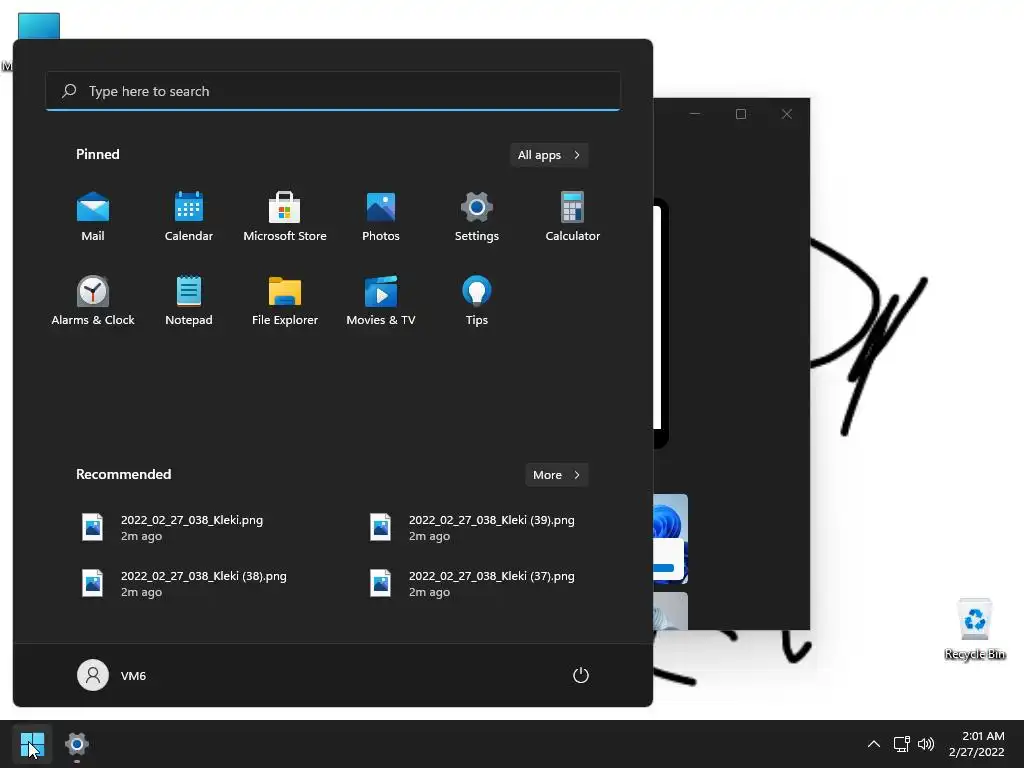This screenshot has height=768, width=1024.
Task: Maximize the dark background window
Action: tap(741, 114)
